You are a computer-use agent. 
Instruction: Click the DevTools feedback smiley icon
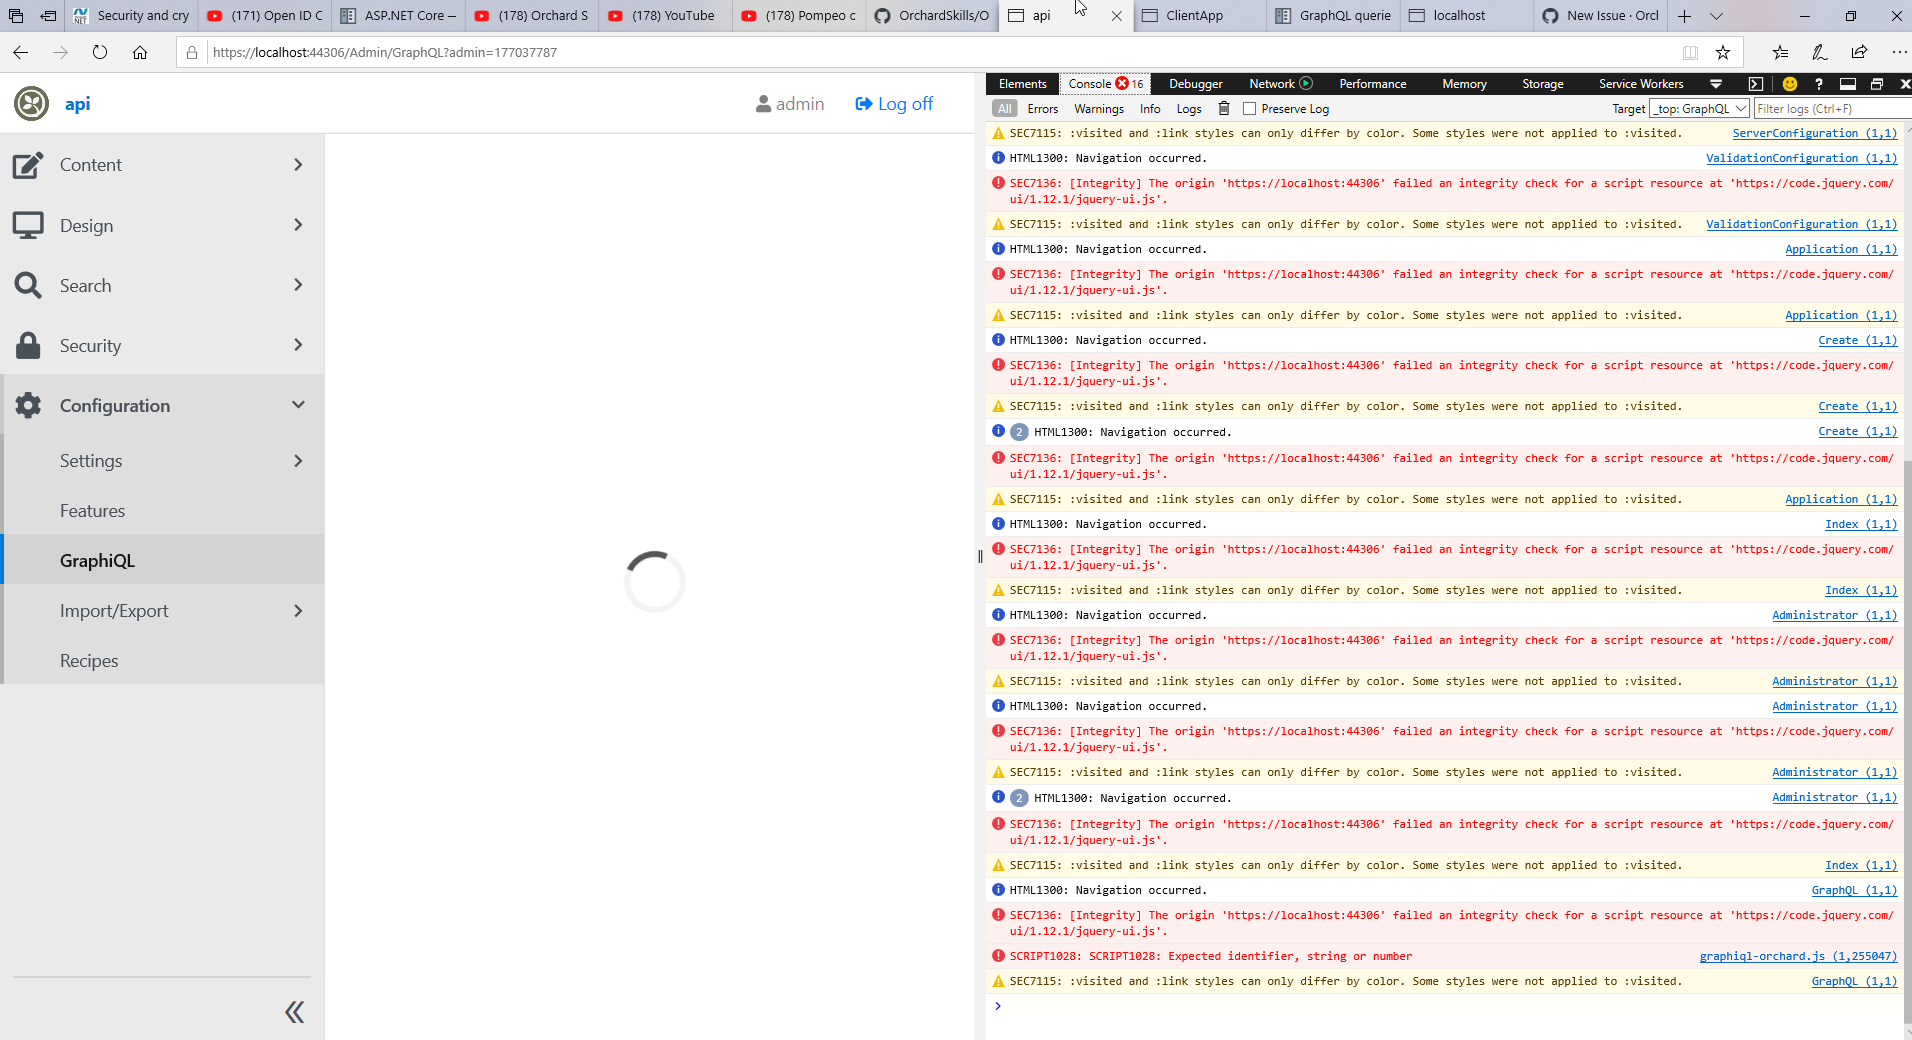[x=1788, y=84]
